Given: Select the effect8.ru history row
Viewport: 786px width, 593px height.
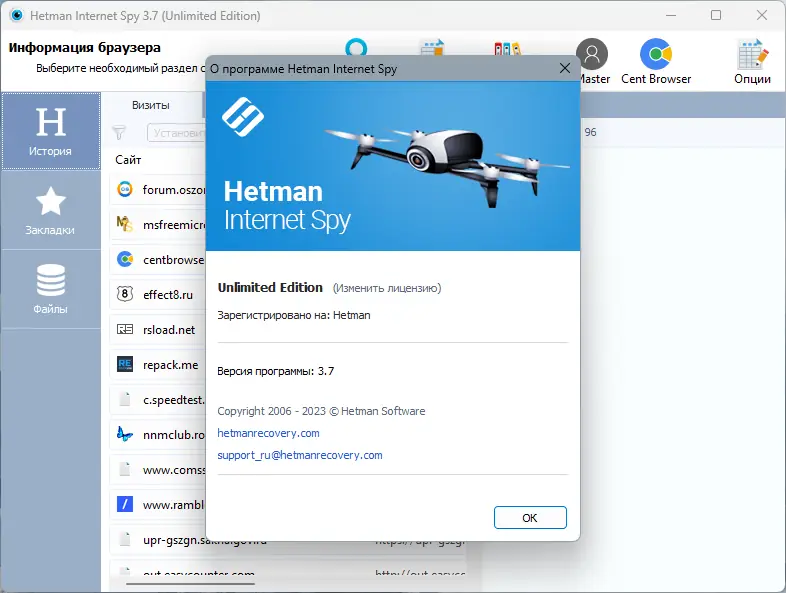Looking at the screenshot, I should point(158,294).
